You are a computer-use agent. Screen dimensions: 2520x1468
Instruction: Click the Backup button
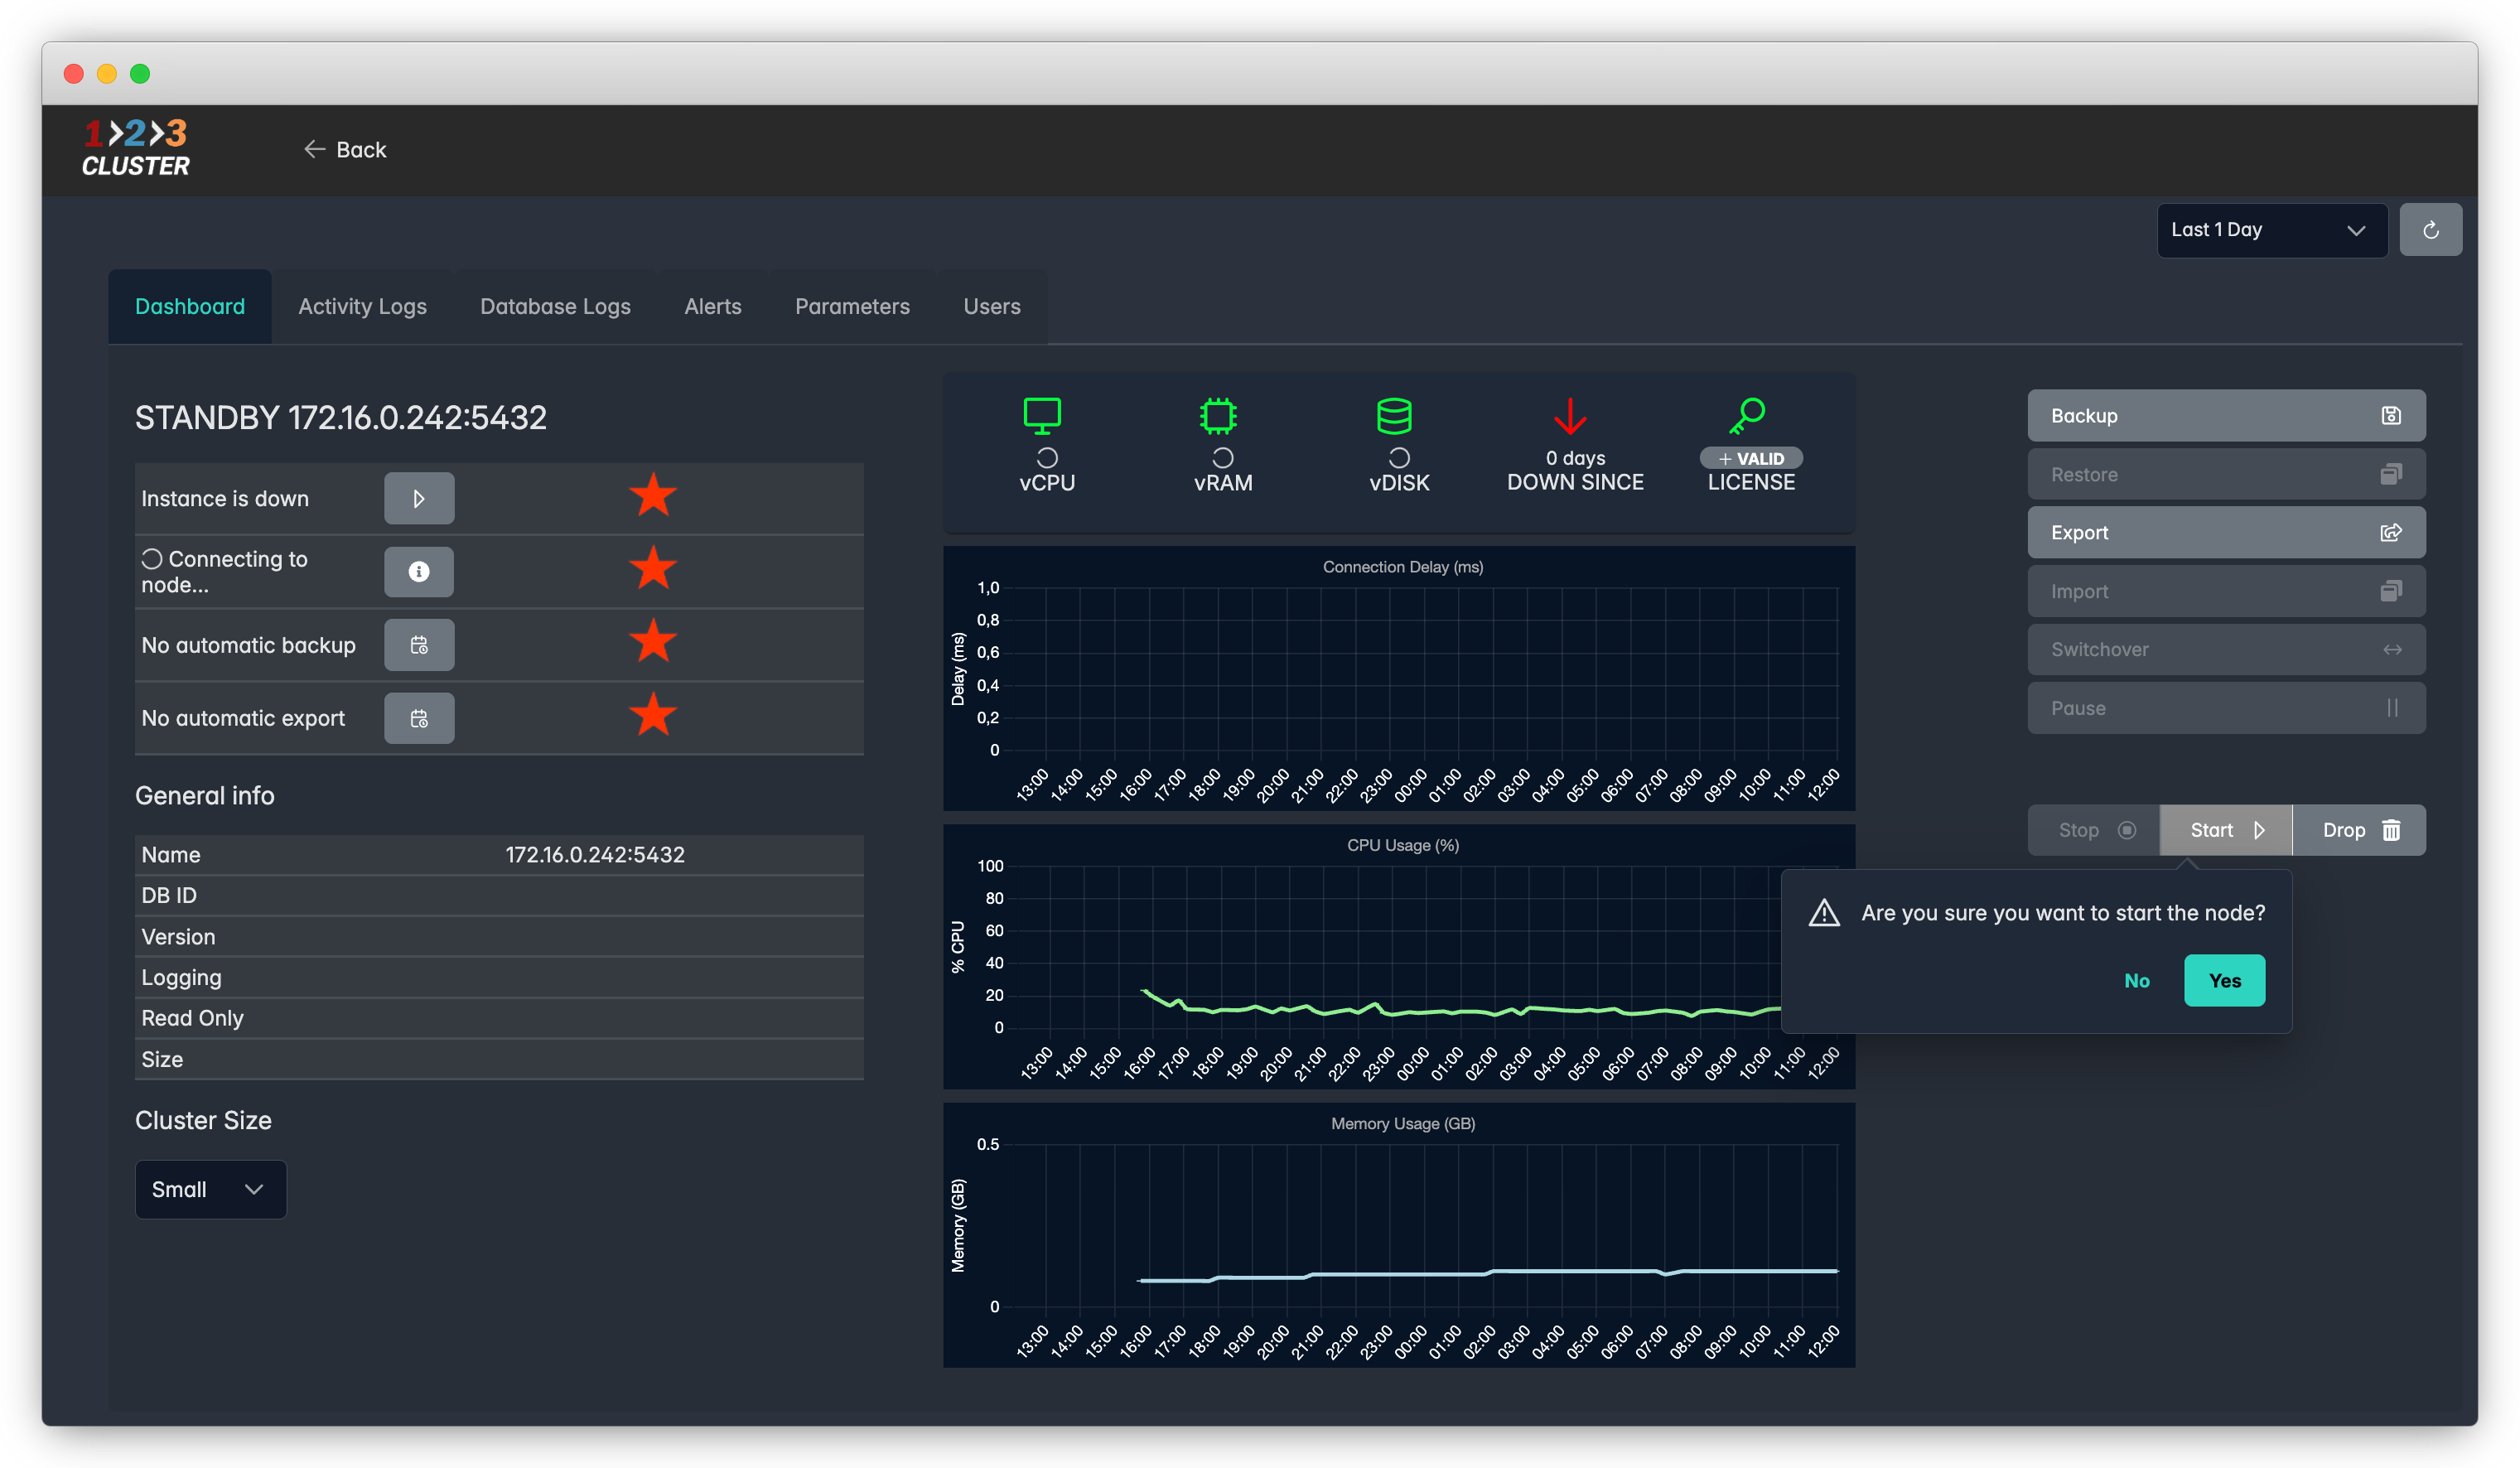tap(2225, 415)
